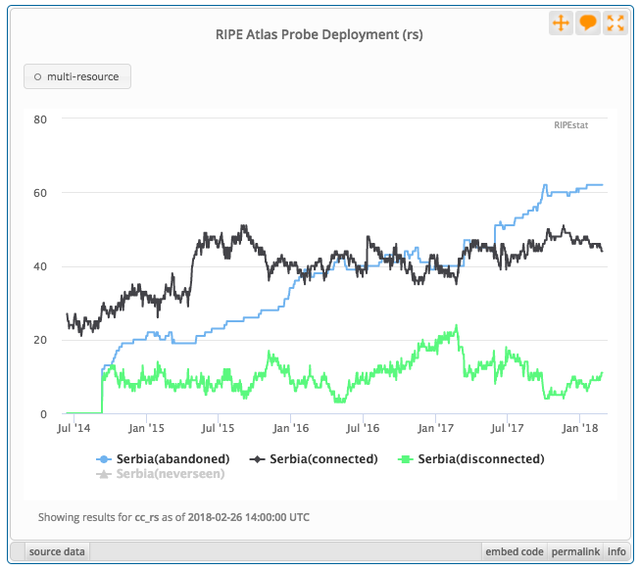The height and width of the screenshot is (570, 640).
Task: Click the chart title RIPE Atlas Probe Deployment (rs)
Action: pos(319,34)
